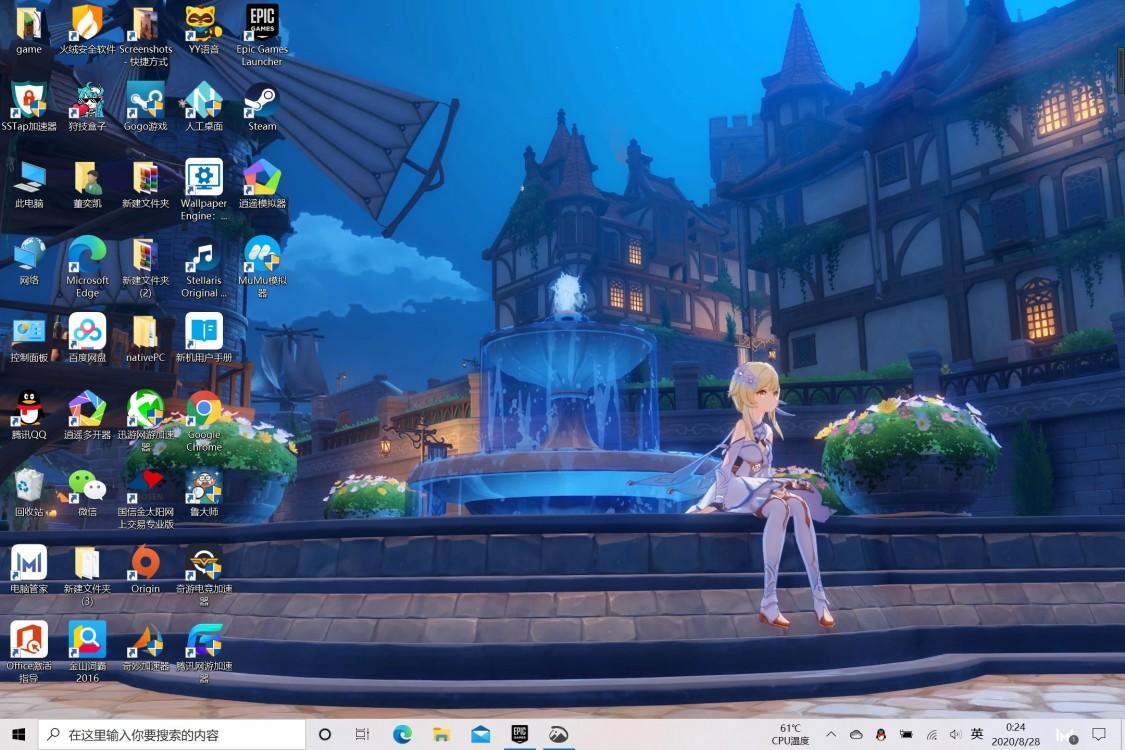Open Microsoft Edge from the taskbar
1125x750 pixels.
pyautogui.click(x=403, y=734)
